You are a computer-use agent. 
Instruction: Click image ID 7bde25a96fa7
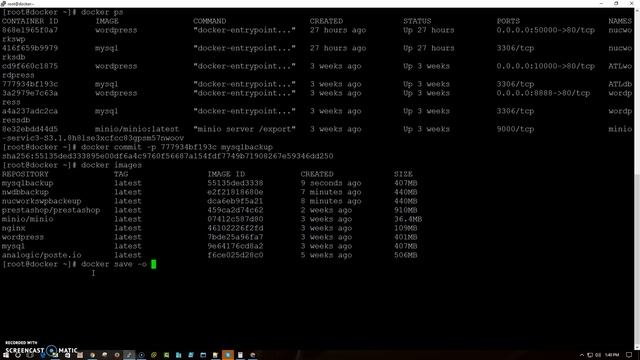[x=235, y=237]
